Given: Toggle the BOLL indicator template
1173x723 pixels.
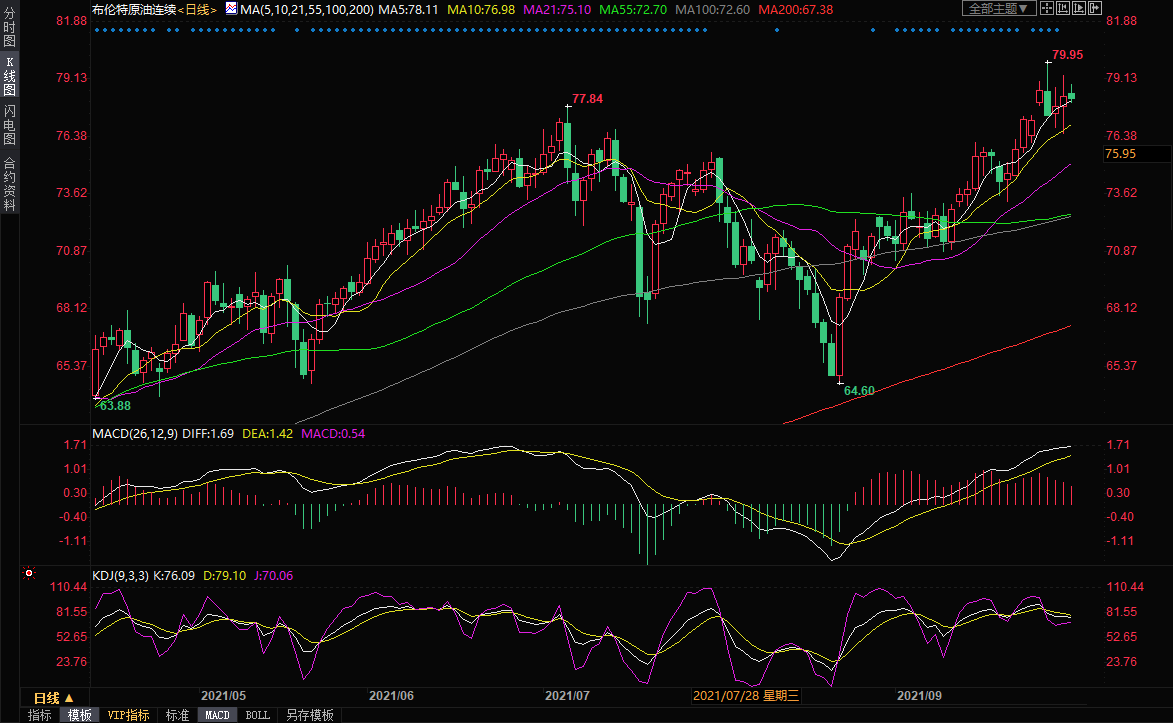Looking at the screenshot, I should coord(257,715).
